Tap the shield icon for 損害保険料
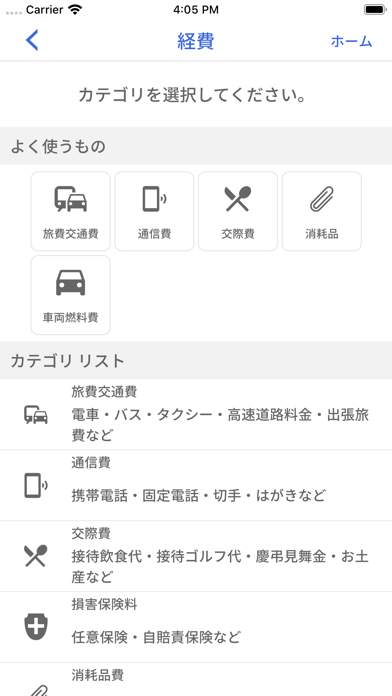 point(36,627)
